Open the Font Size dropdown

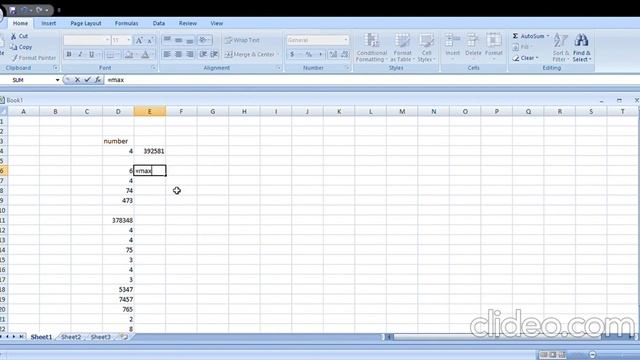tap(129, 40)
